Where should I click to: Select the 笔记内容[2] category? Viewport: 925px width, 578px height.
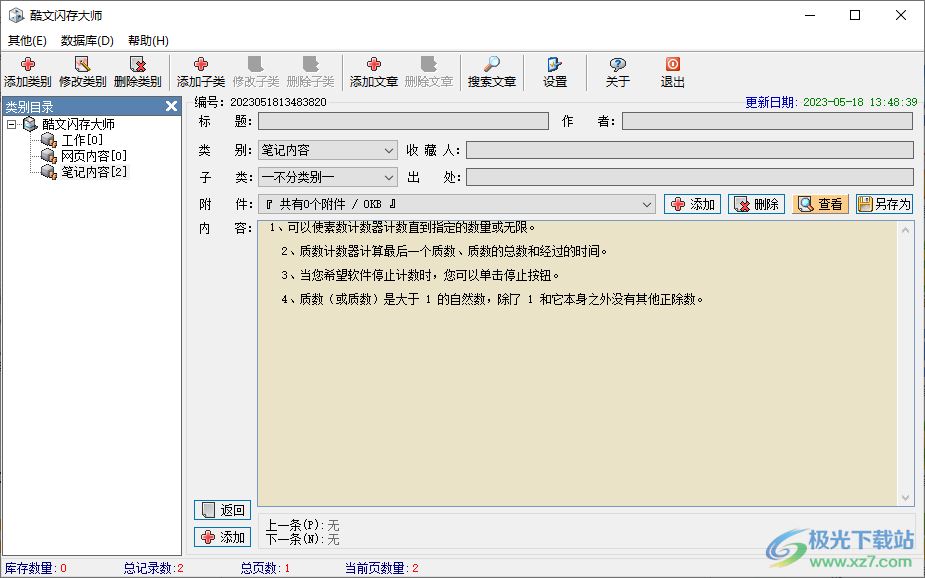(x=94, y=172)
